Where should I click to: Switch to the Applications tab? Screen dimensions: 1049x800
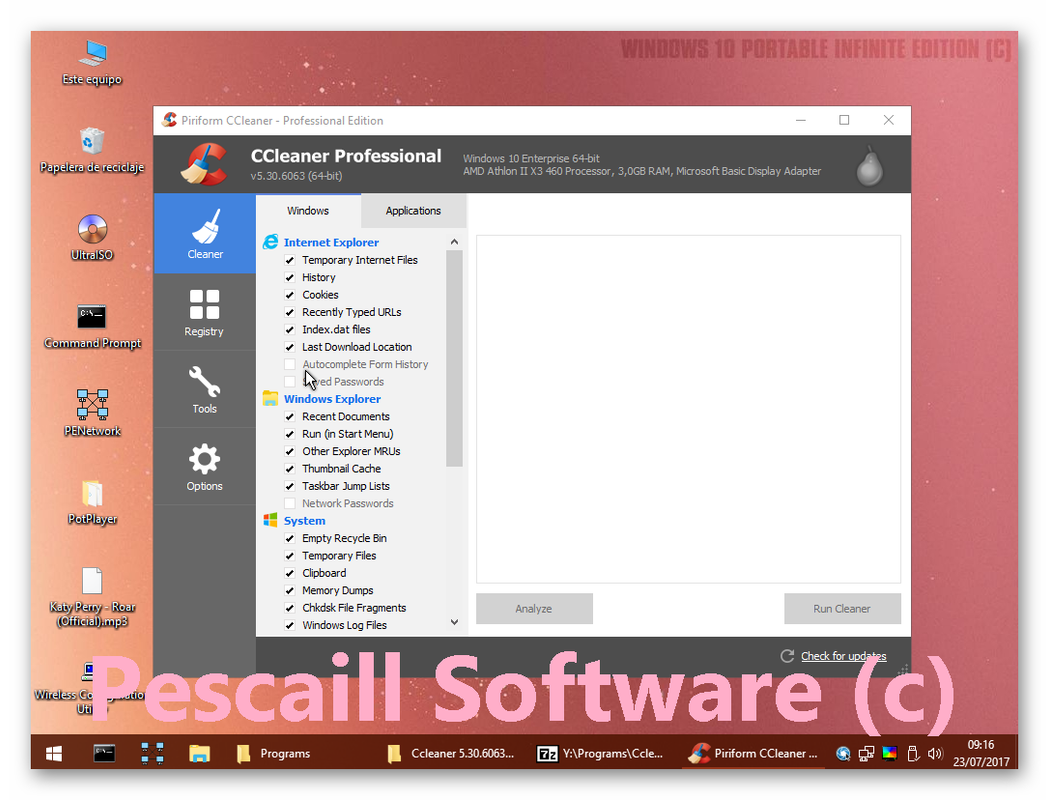pyautogui.click(x=413, y=211)
